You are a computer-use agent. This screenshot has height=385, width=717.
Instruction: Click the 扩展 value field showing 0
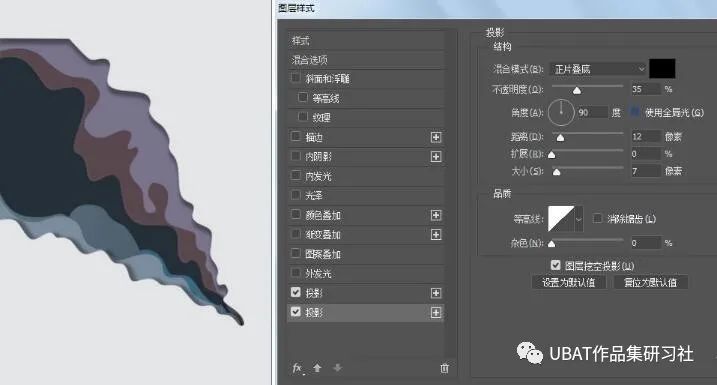(x=646, y=154)
